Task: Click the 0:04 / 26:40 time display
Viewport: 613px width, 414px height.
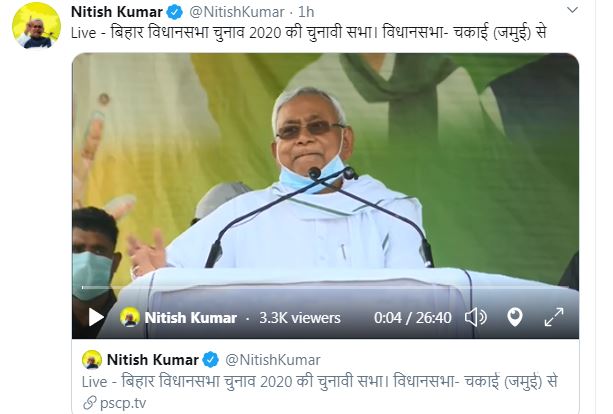Action: point(412,318)
